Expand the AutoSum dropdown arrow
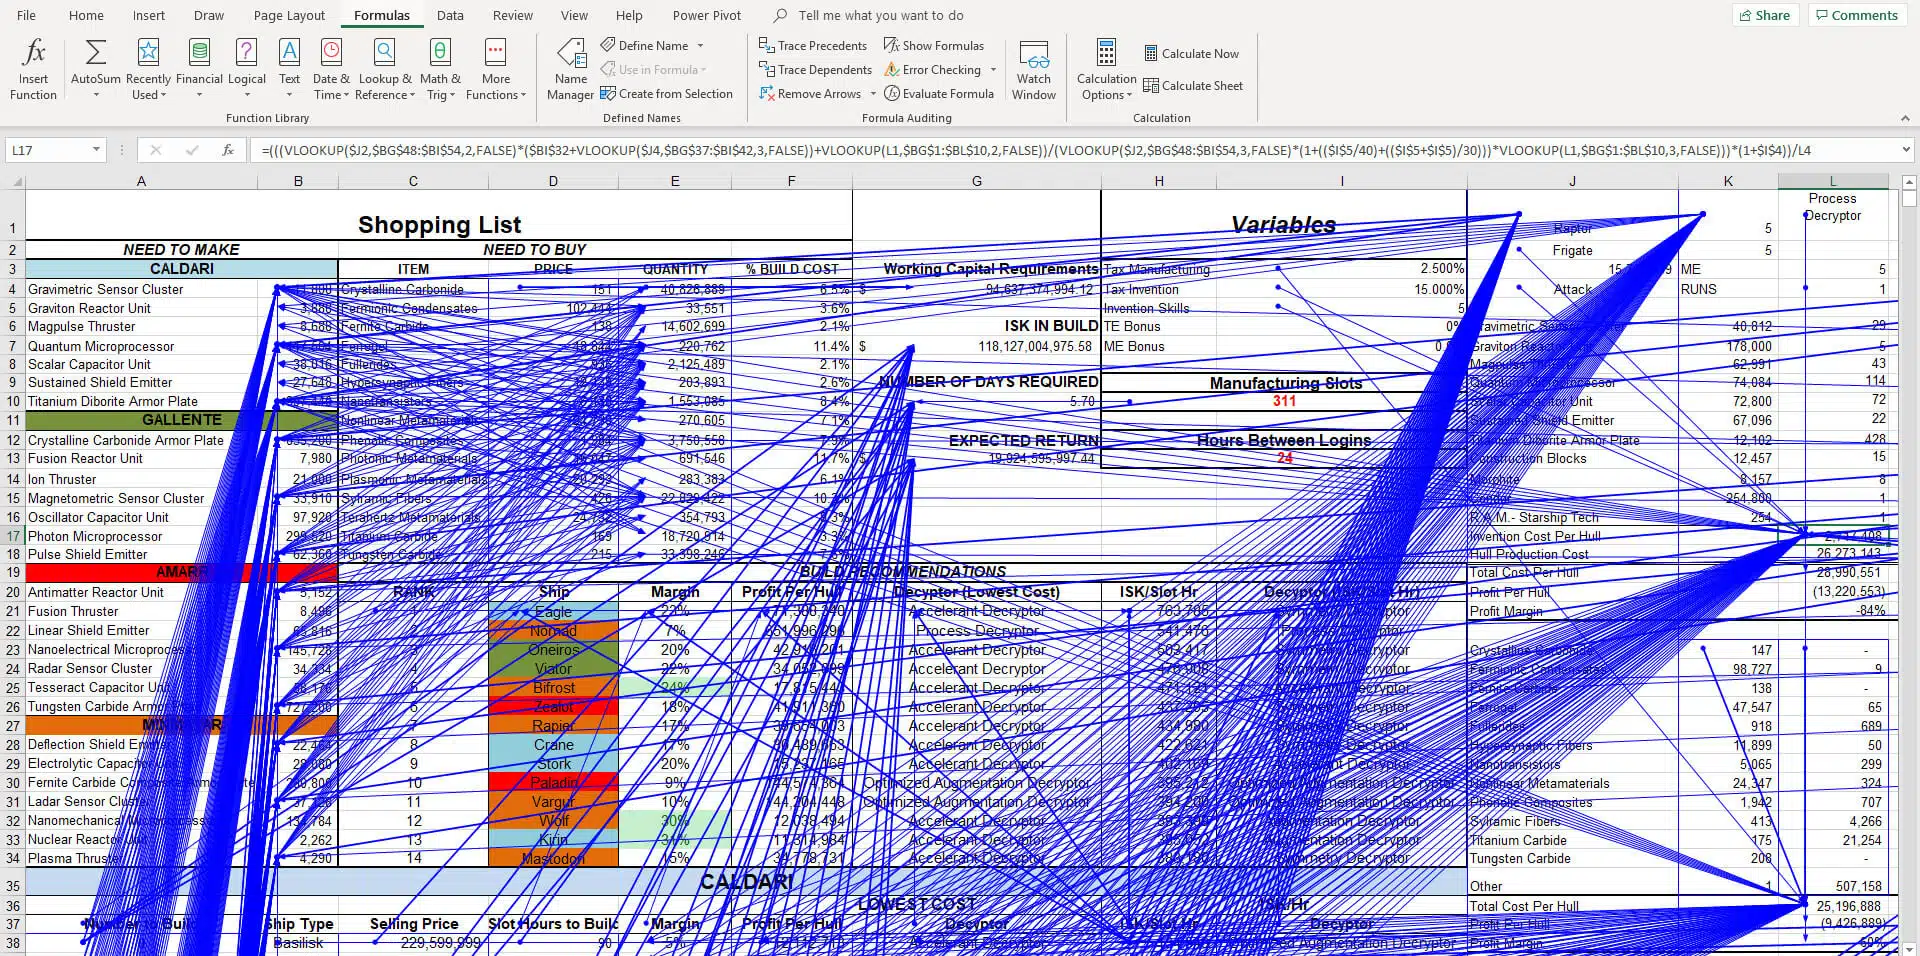Viewport: 1920px width, 956px height. [96, 95]
